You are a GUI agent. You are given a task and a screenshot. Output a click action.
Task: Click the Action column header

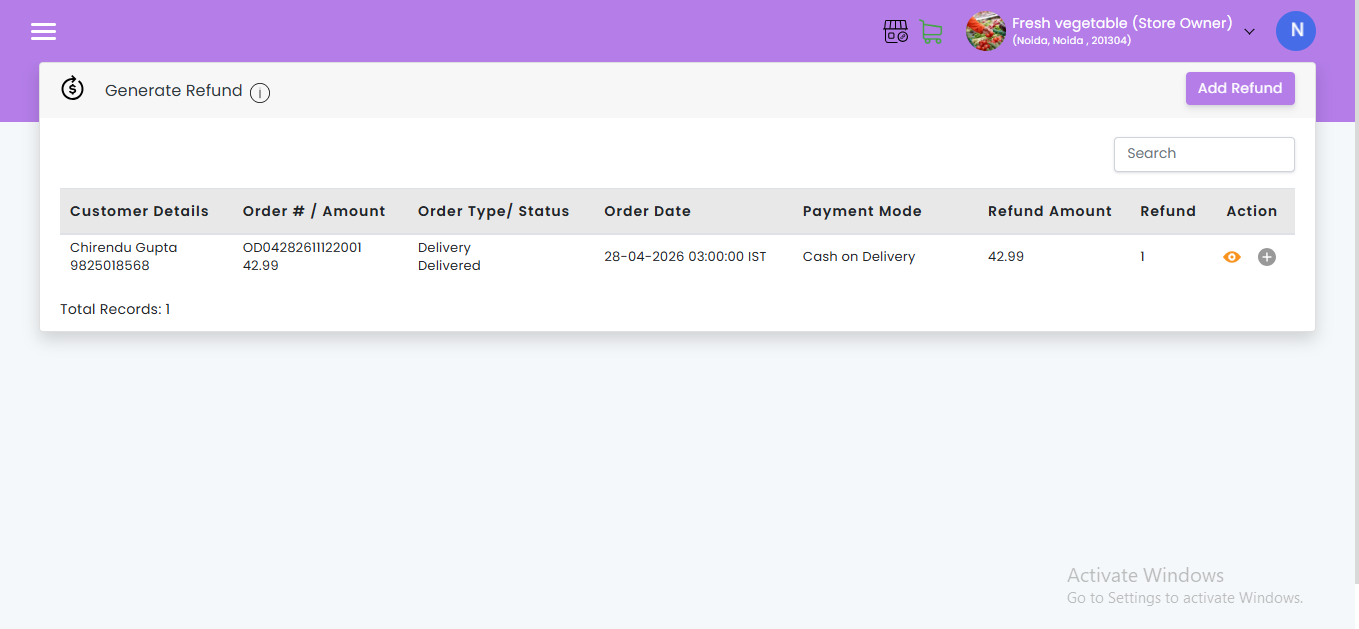point(1251,211)
